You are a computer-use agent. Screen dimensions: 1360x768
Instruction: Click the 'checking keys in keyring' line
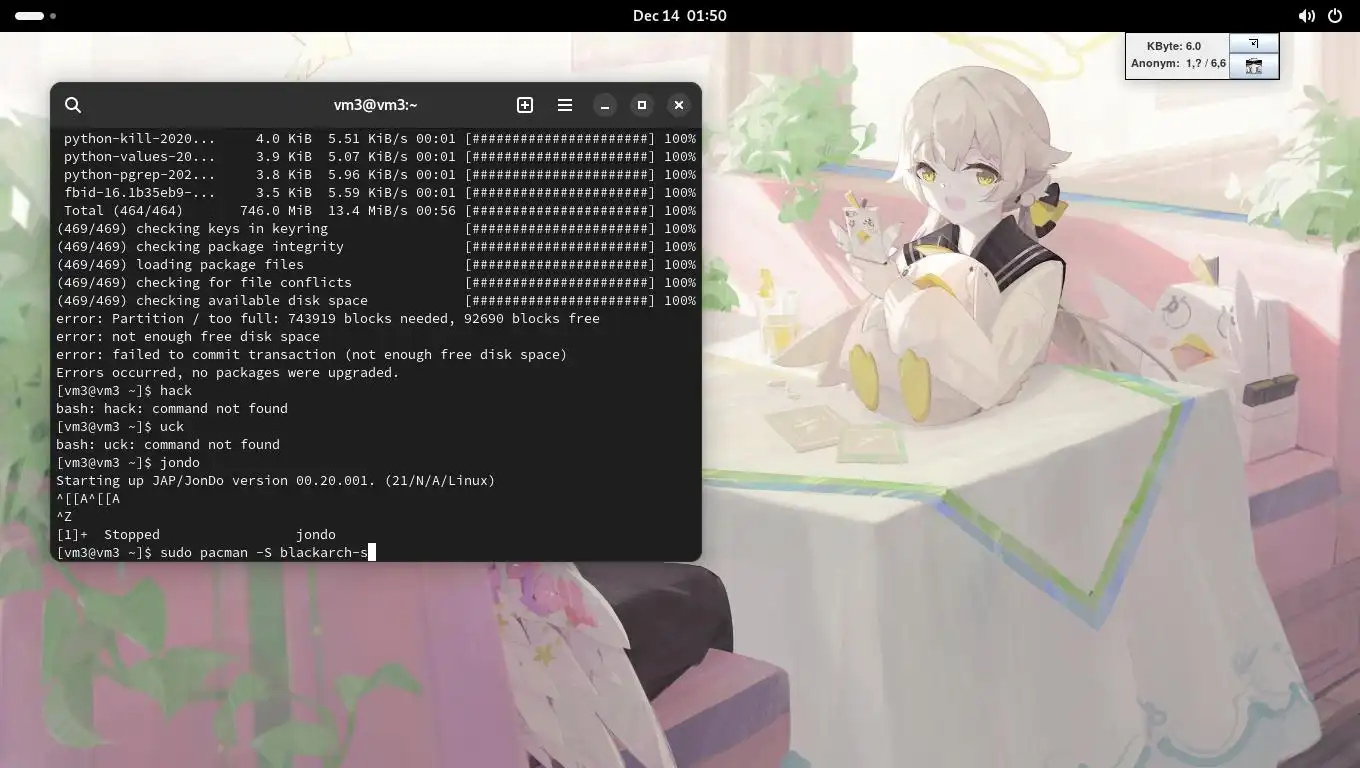point(376,228)
